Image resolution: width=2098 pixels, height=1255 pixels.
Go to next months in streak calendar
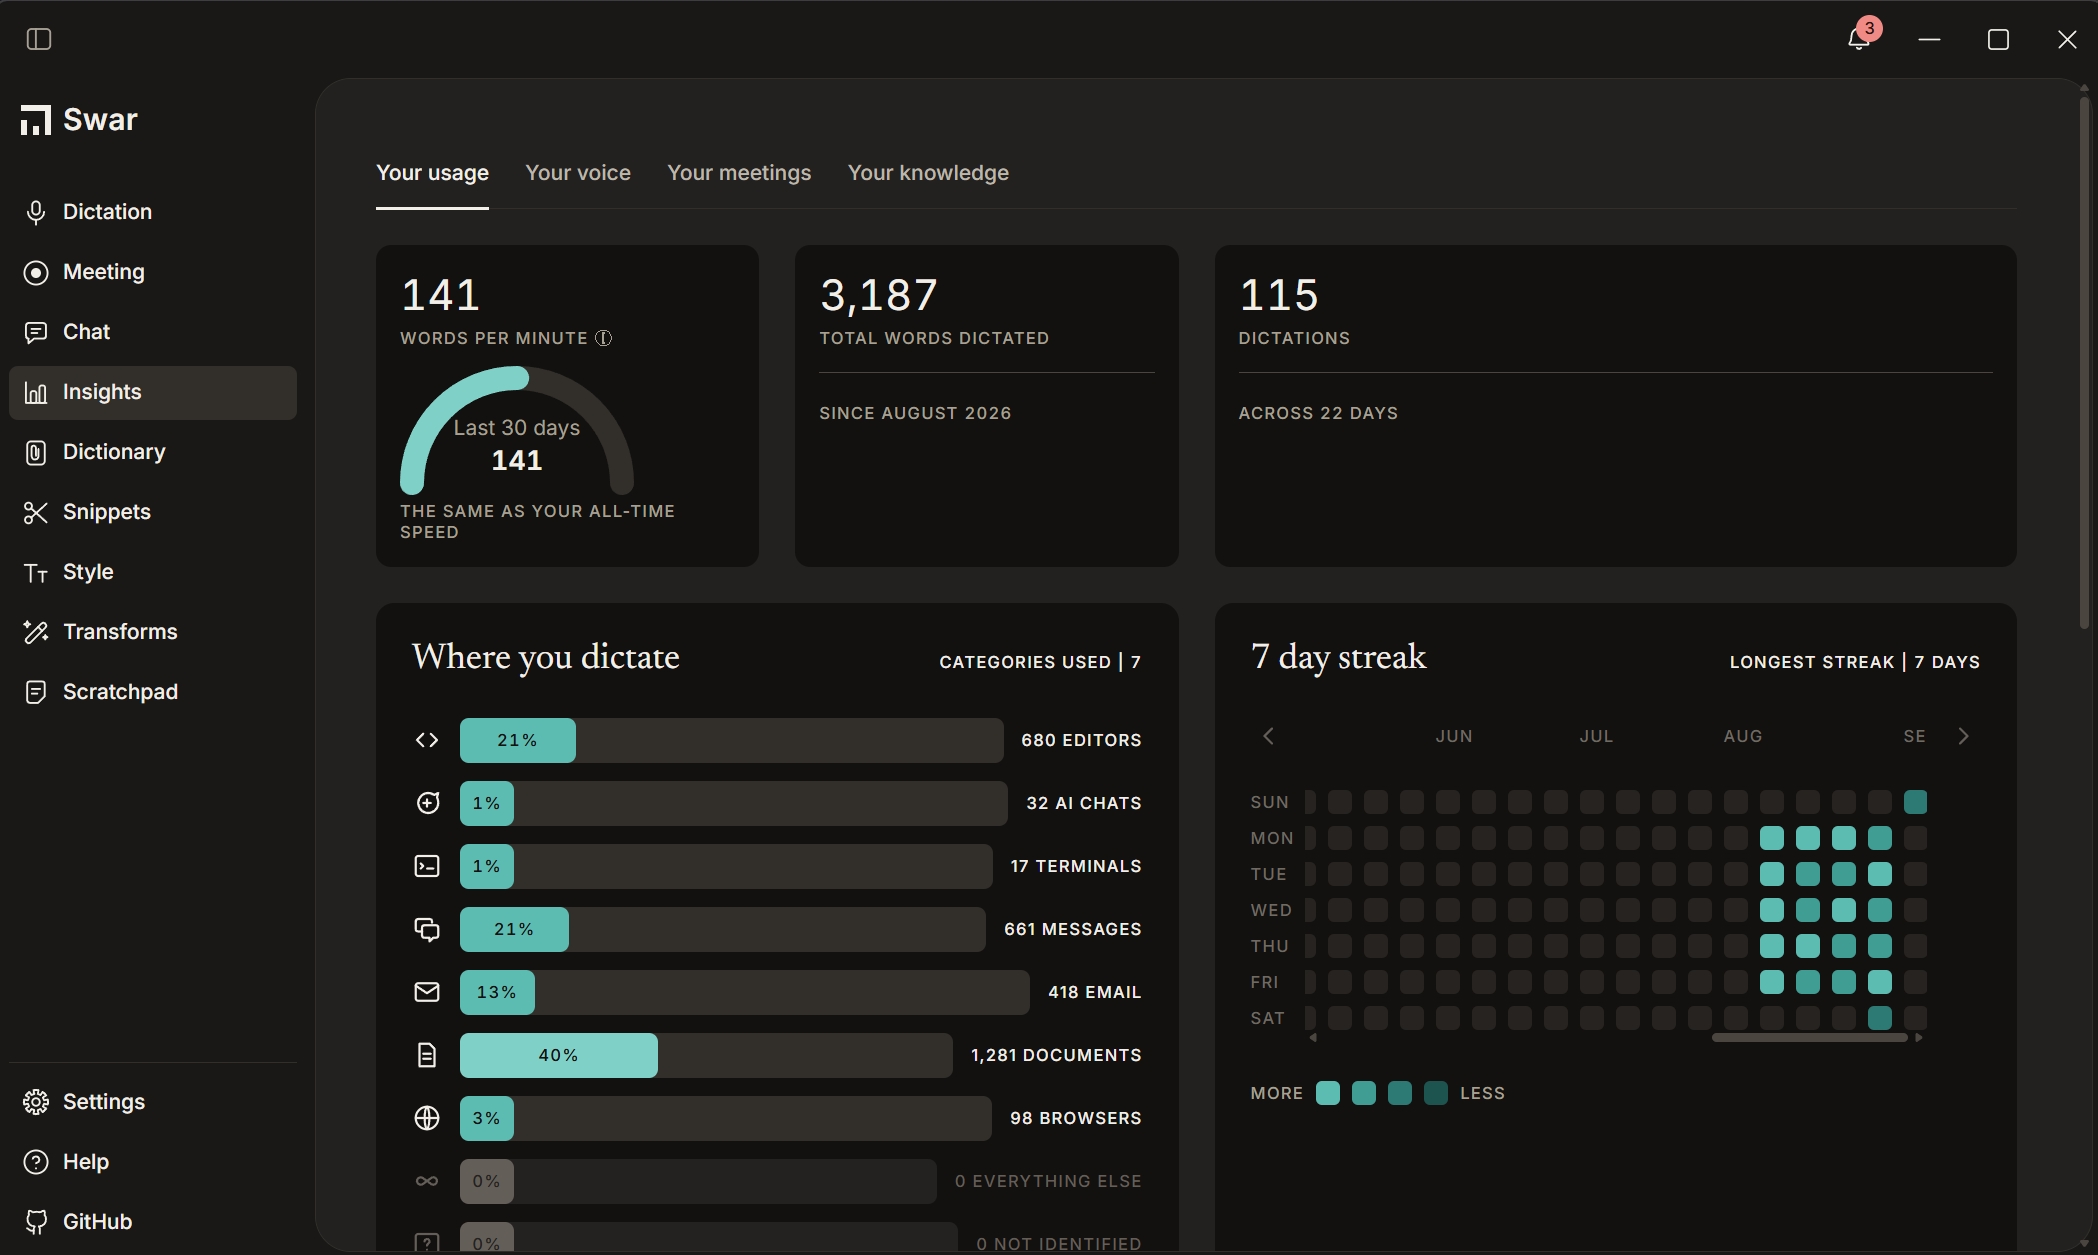click(1963, 736)
